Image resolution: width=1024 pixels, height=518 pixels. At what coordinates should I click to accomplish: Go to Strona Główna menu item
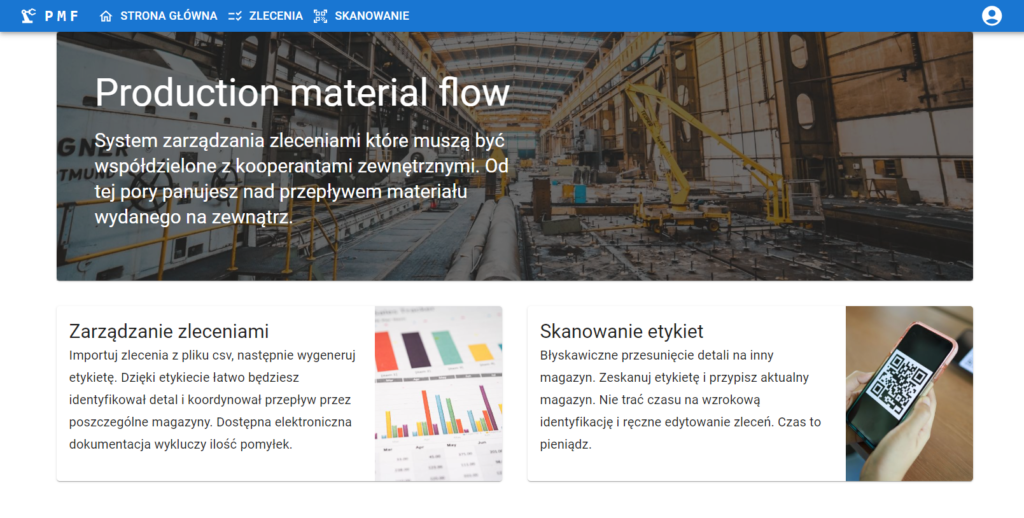[x=168, y=16]
